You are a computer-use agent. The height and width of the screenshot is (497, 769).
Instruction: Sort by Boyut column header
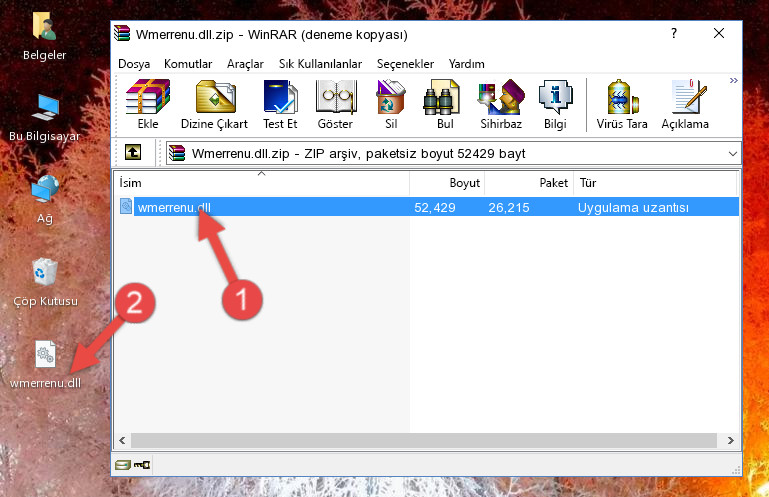[x=447, y=183]
